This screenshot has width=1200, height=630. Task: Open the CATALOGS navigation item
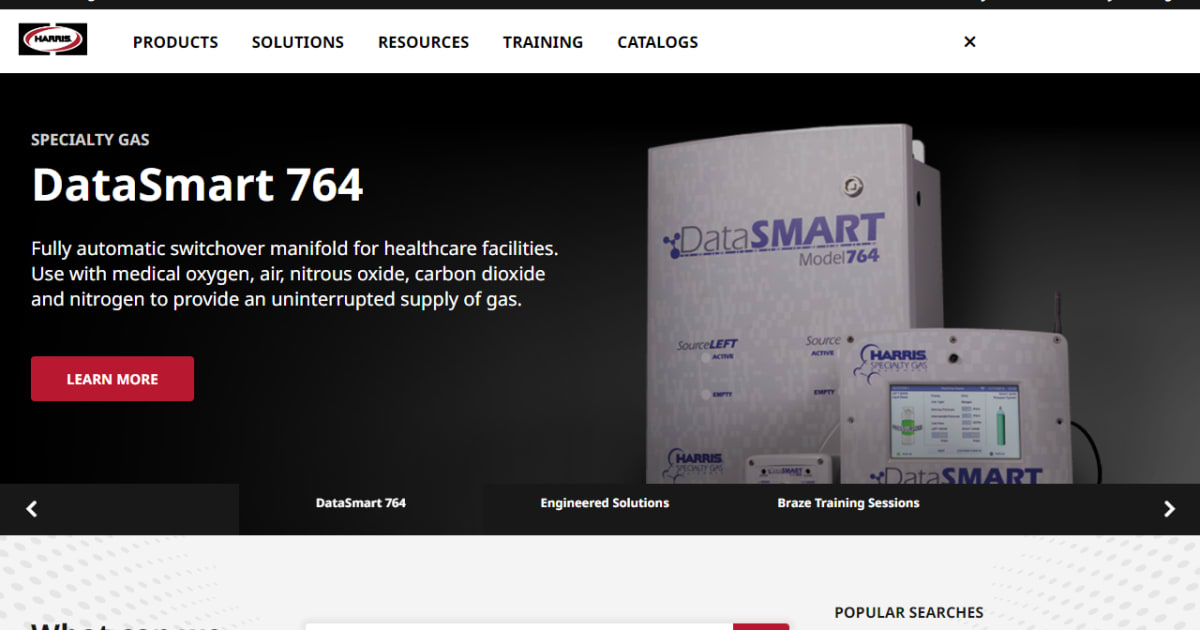[x=658, y=42]
